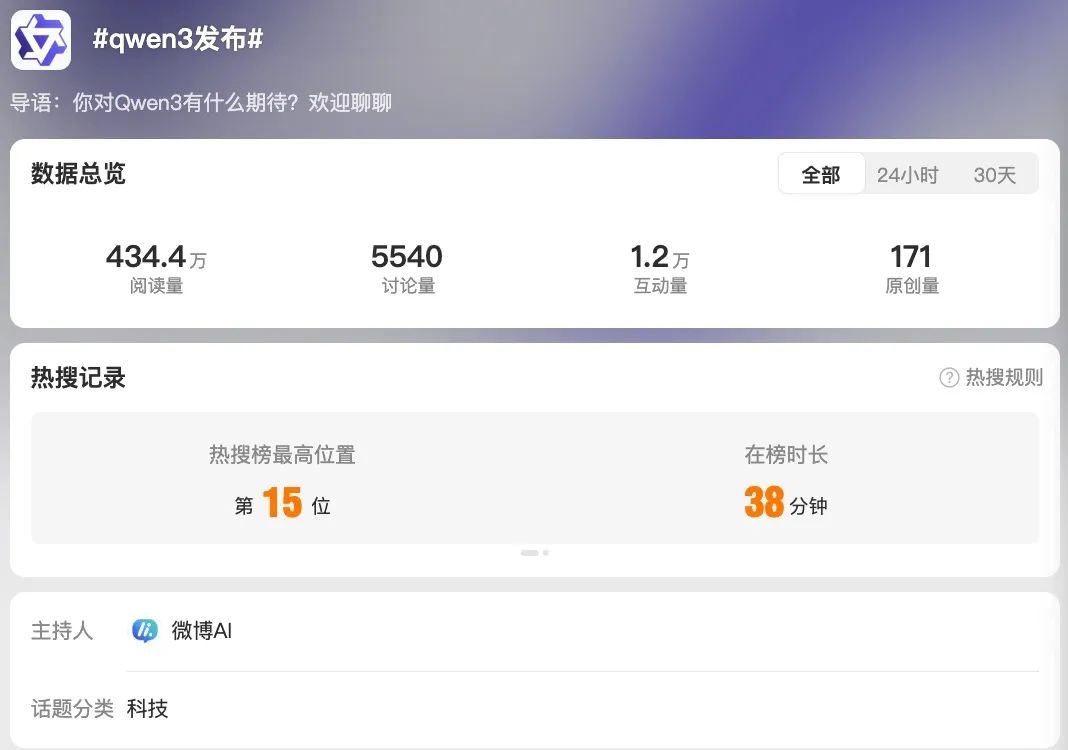The image size is (1068, 750).
Task: Click the 数据总览 section heading
Action: (x=78, y=174)
